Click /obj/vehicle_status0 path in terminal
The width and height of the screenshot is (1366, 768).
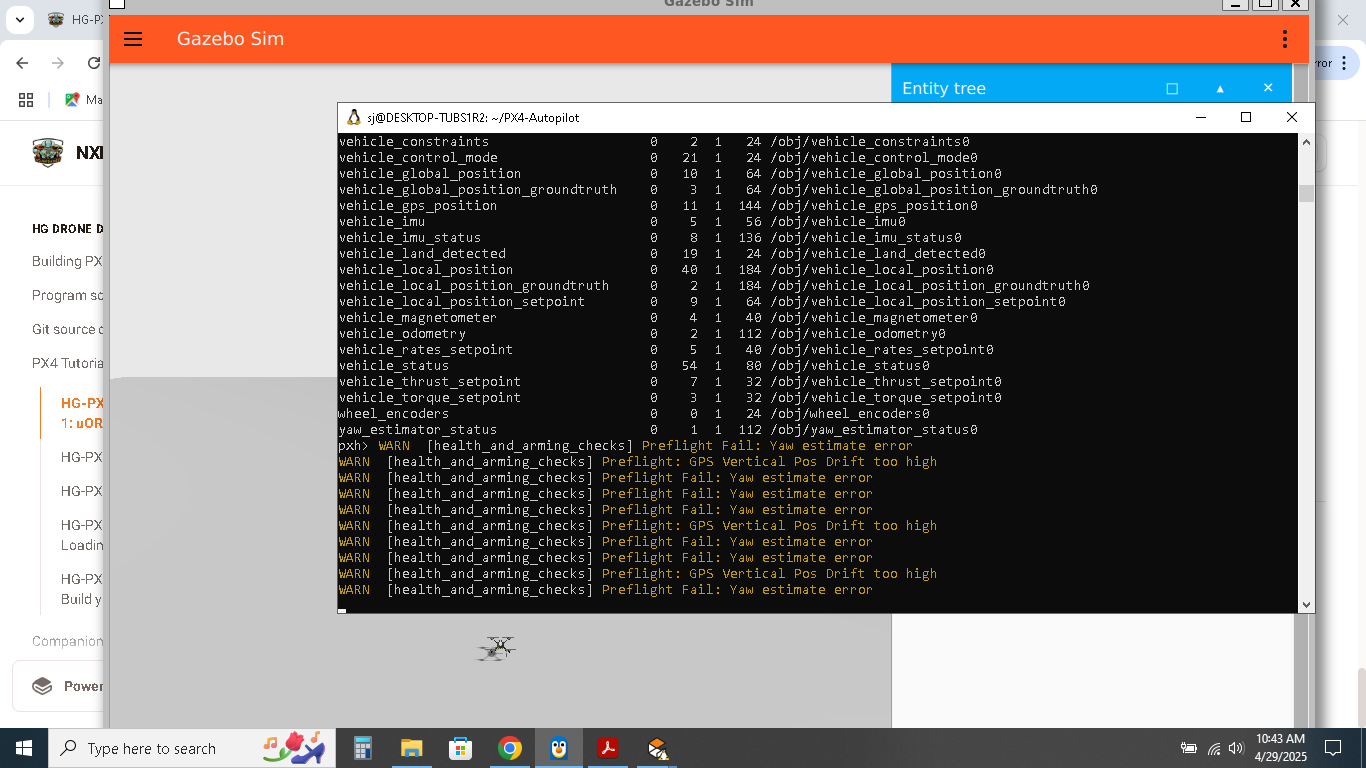coord(850,365)
